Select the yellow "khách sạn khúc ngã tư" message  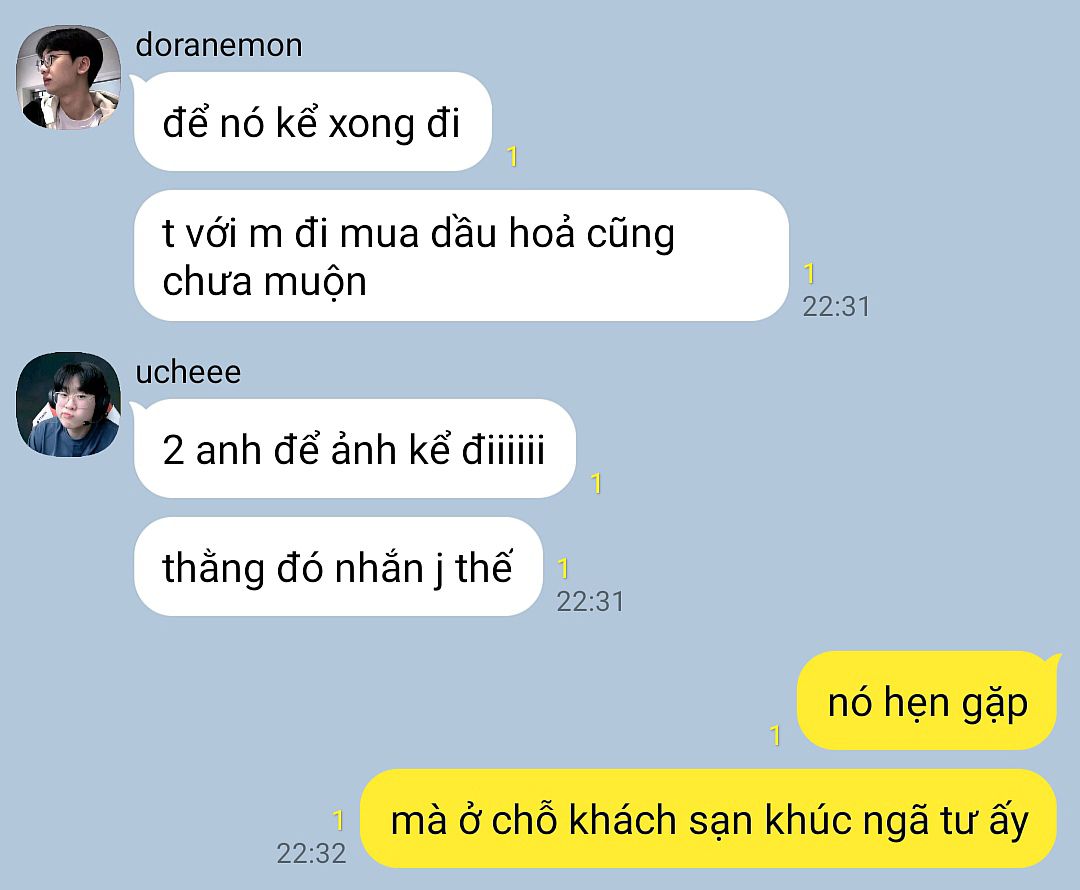(x=708, y=818)
